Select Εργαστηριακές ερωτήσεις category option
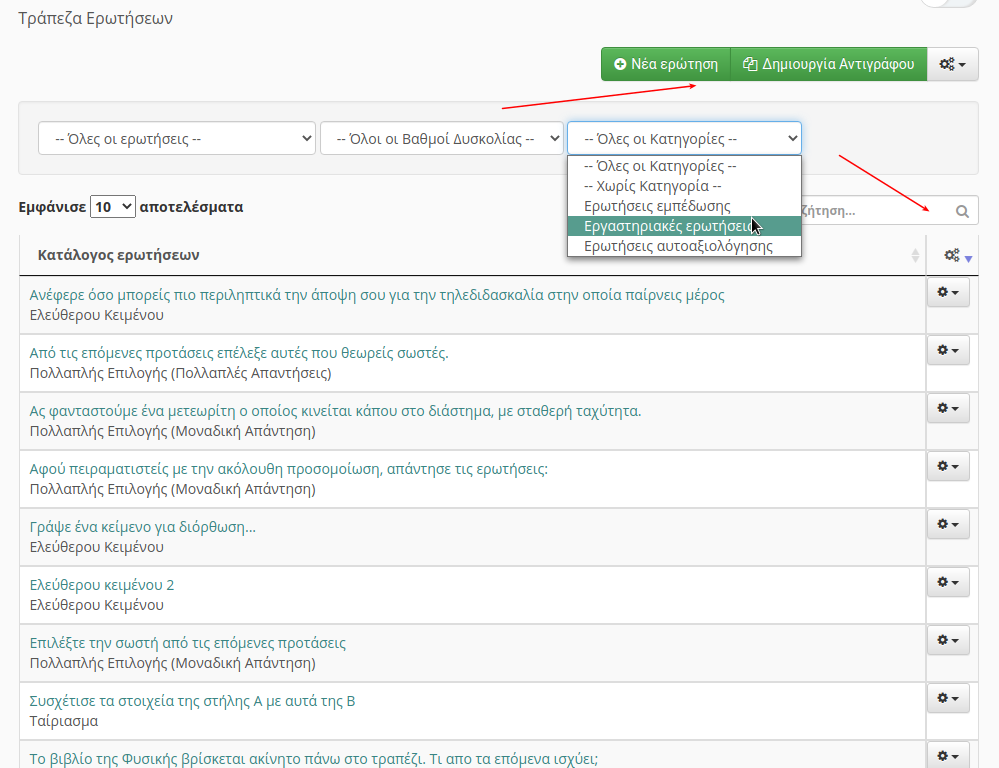 pos(684,226)
